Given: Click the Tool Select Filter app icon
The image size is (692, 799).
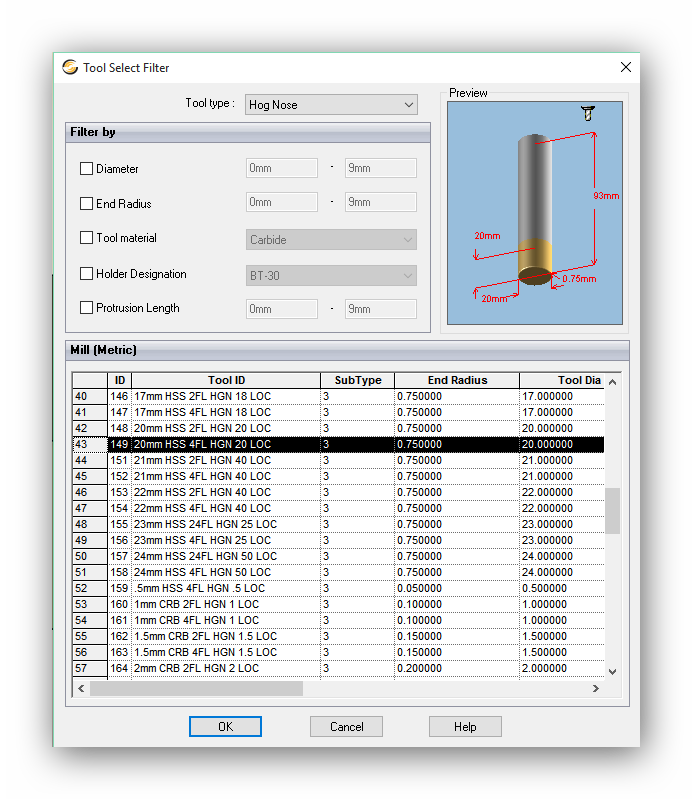Looking at the screenshot, I should pos(70,68).
